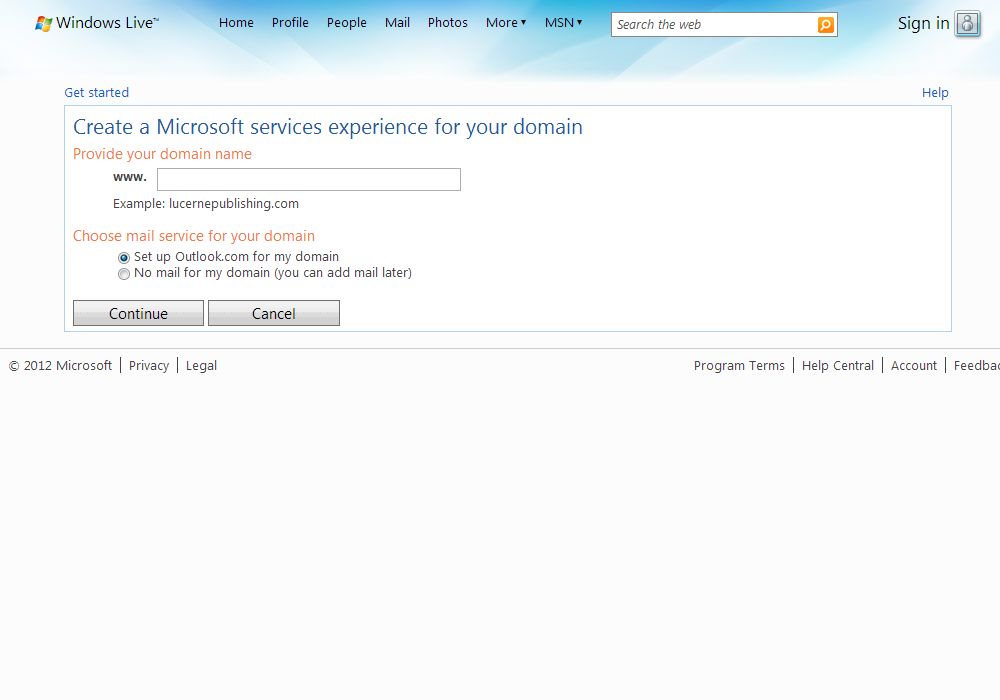This screenshot has height=700, width=1000.
Task: Expand the More dropdown menu
Action: pos(505,23)
